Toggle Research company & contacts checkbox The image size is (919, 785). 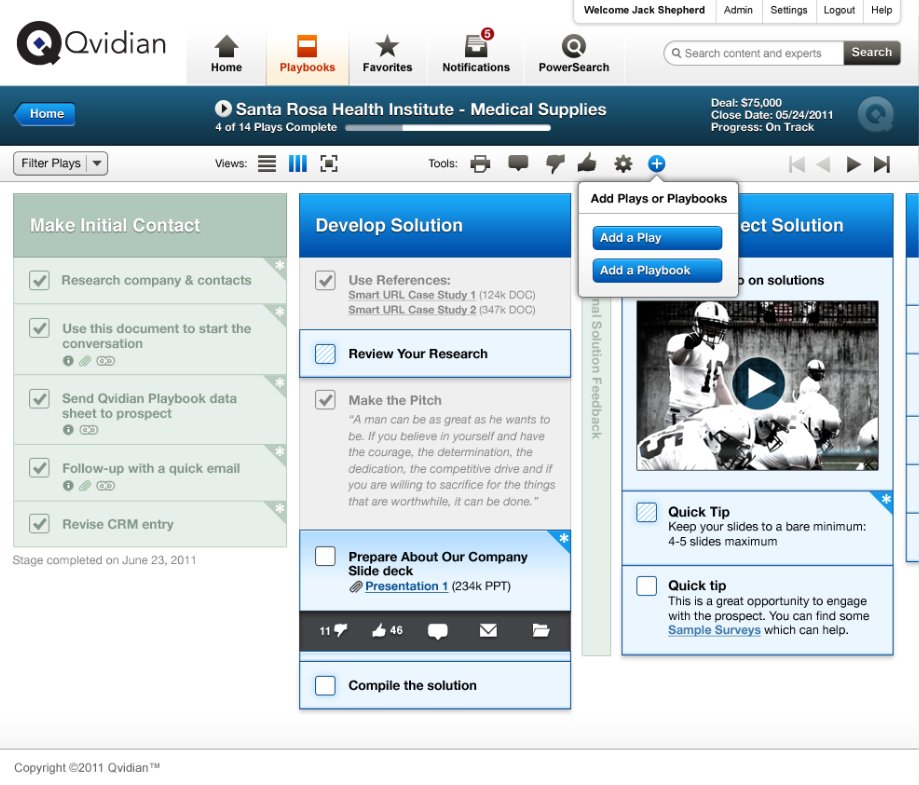(x=39, y=280)
